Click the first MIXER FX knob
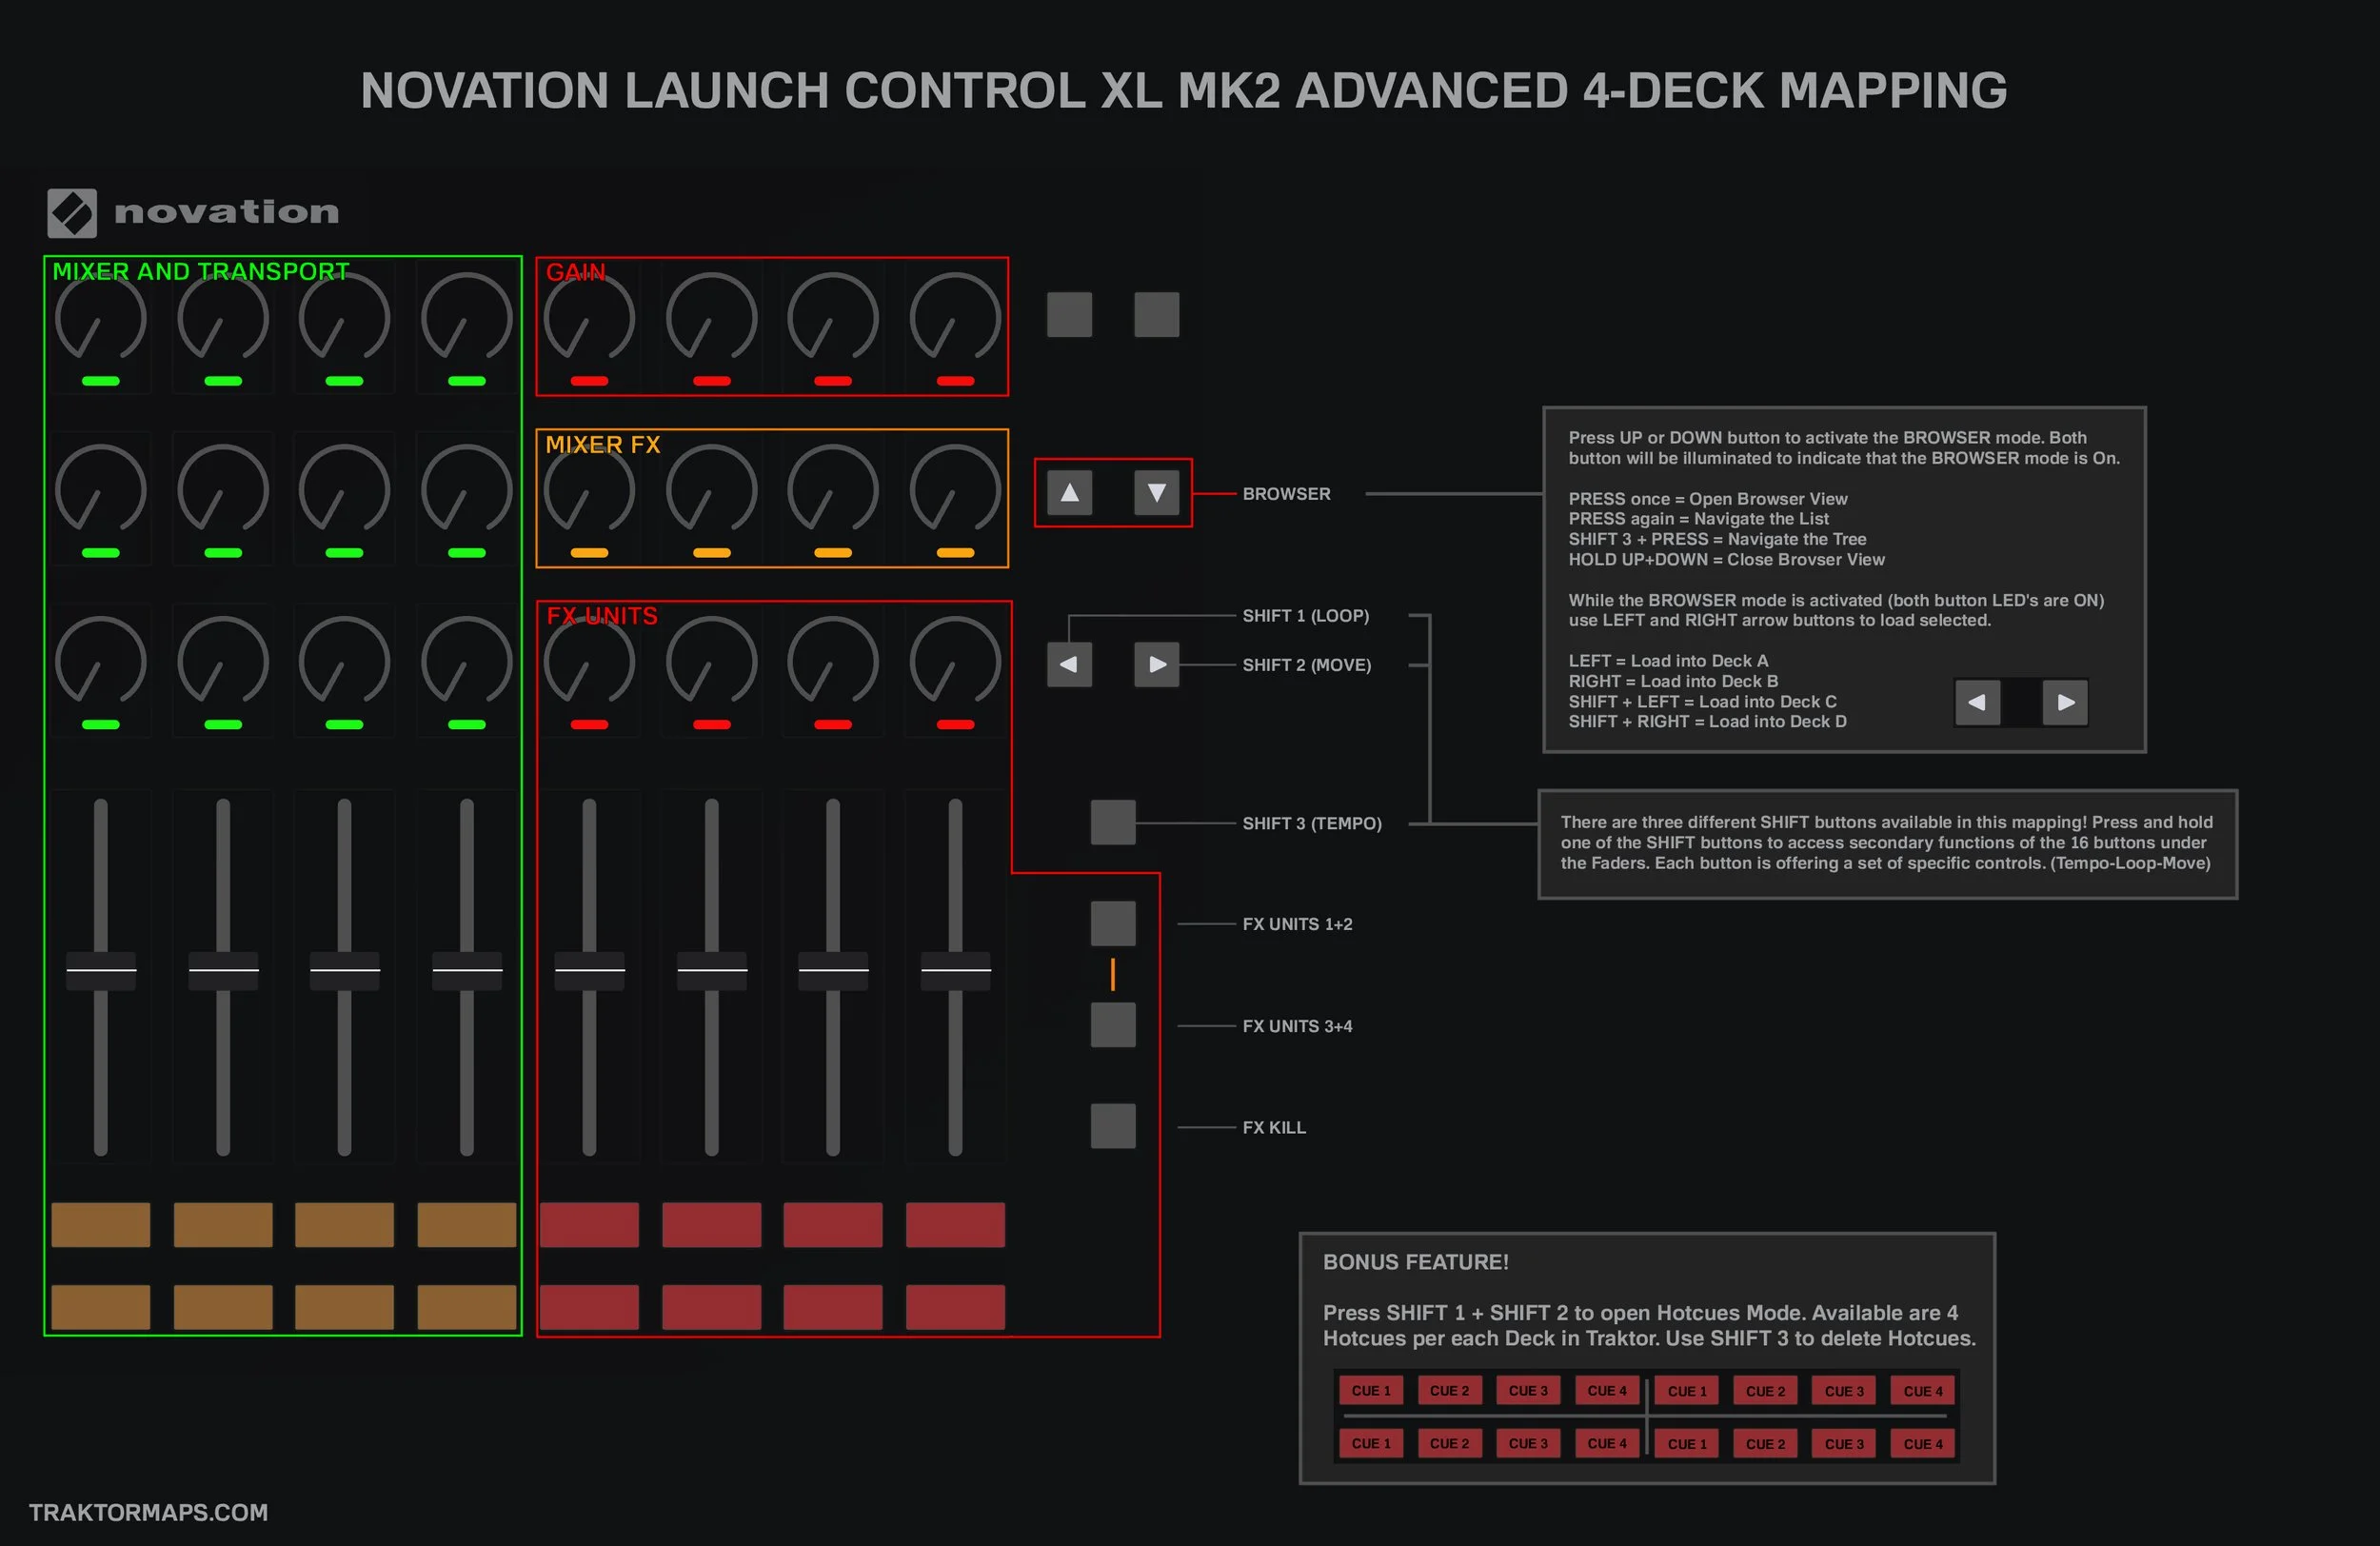This screenshot has height=1546, width=2380. click(589, 491)
